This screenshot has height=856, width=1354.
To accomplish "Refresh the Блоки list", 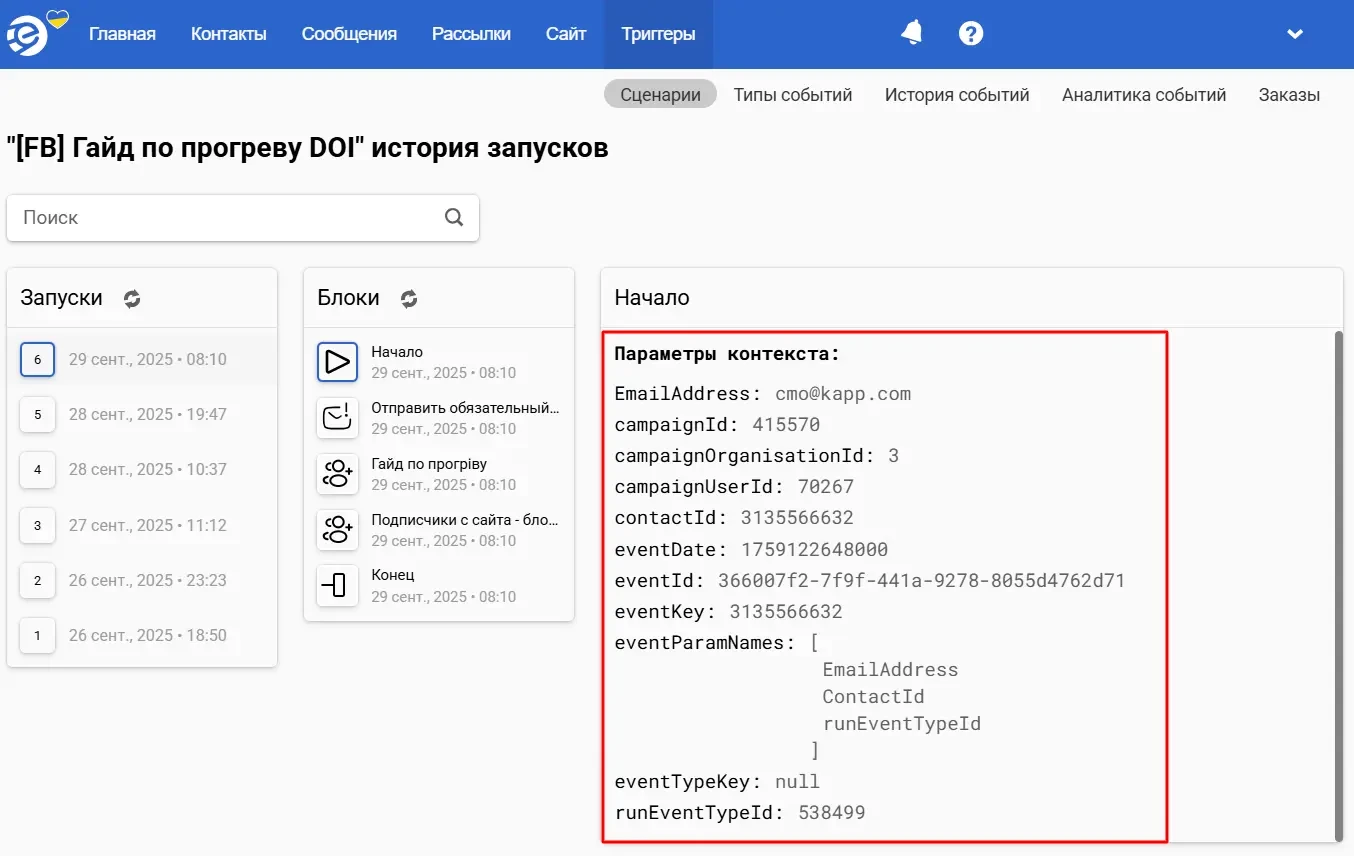I will coord(408,298).
